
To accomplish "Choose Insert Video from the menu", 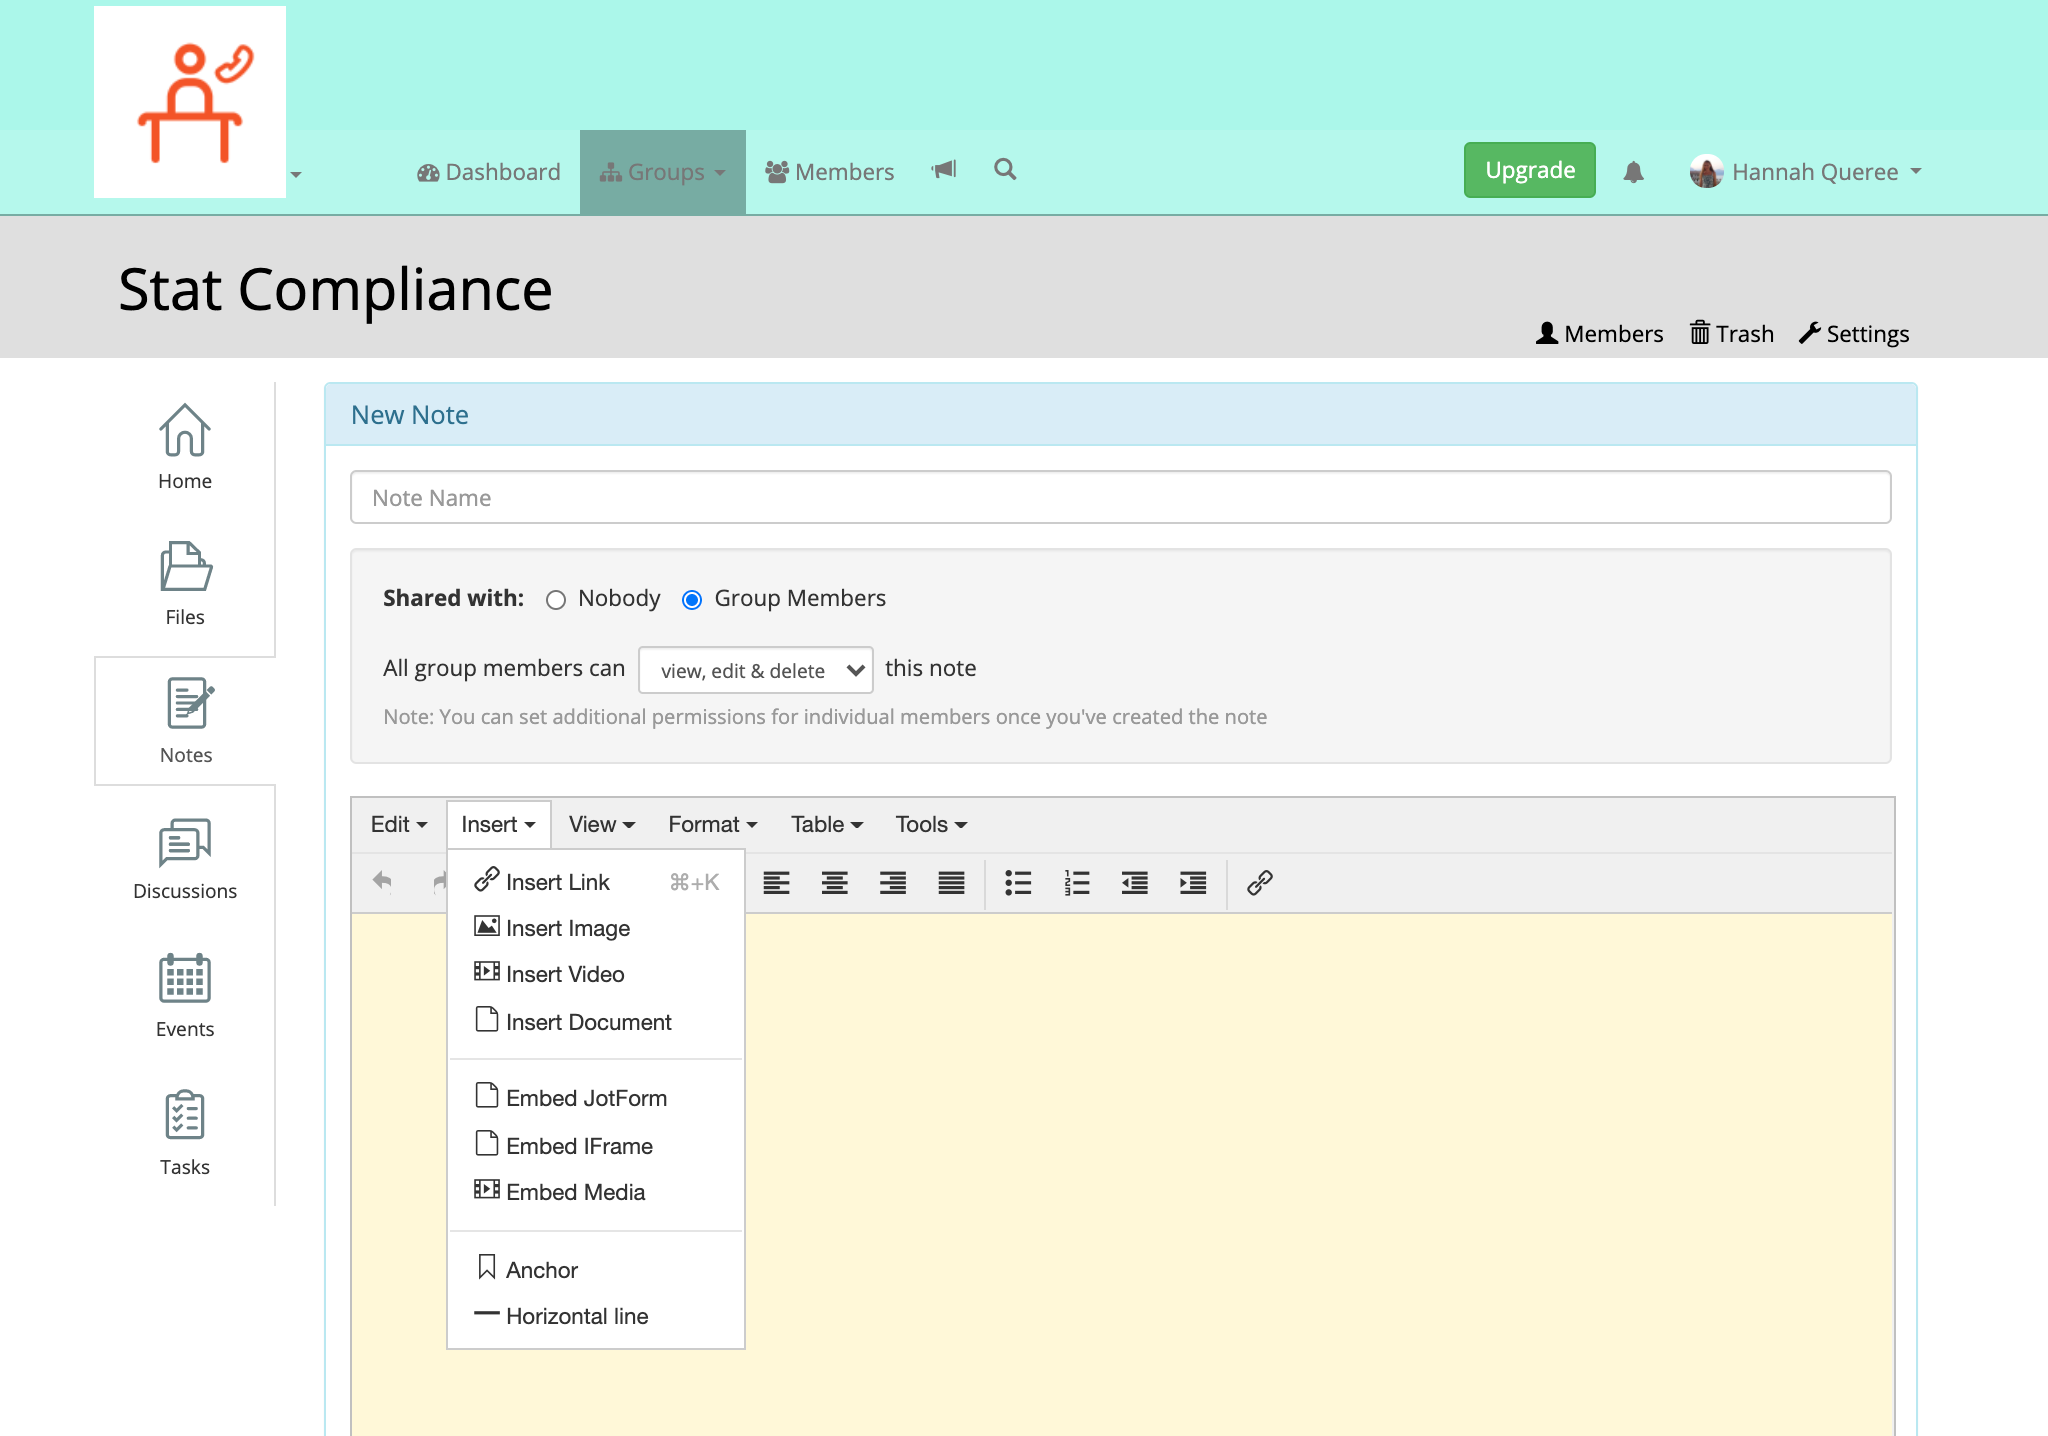I will tap(596, 974).
